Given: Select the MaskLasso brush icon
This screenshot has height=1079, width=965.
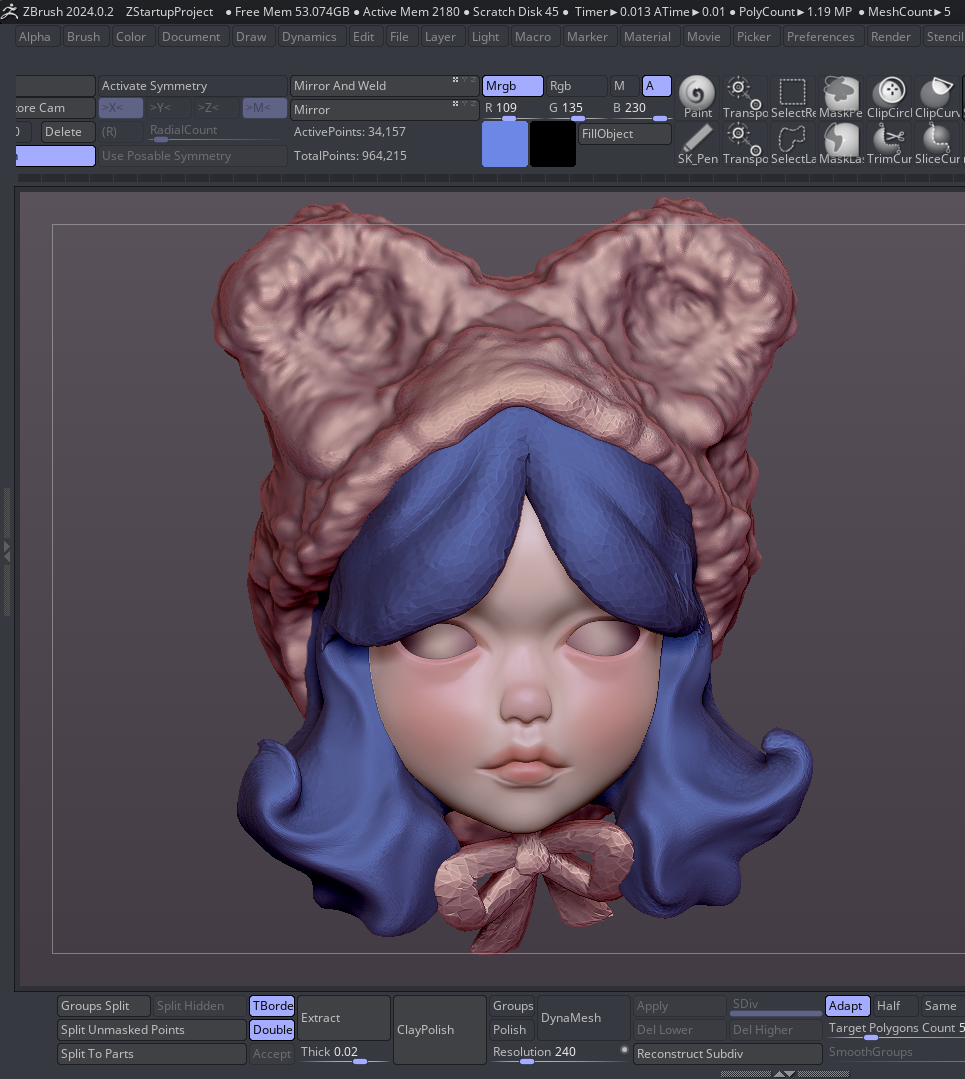Looking at the screenshot, I should 840,142.
